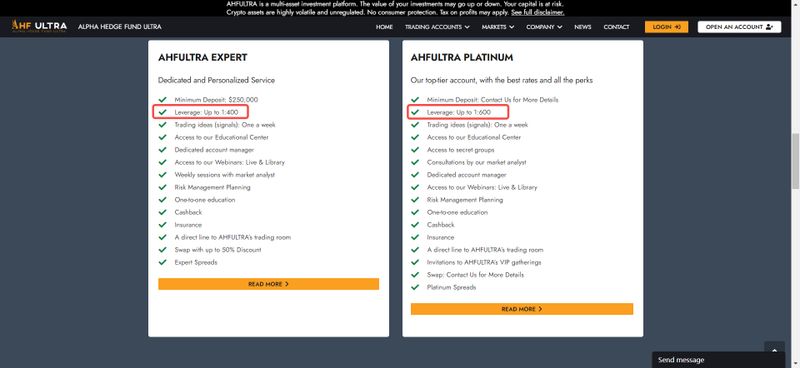Click 'Dedicated and Personalized Service' subtitle
This screenshot has height=368, width=800.
216,81
